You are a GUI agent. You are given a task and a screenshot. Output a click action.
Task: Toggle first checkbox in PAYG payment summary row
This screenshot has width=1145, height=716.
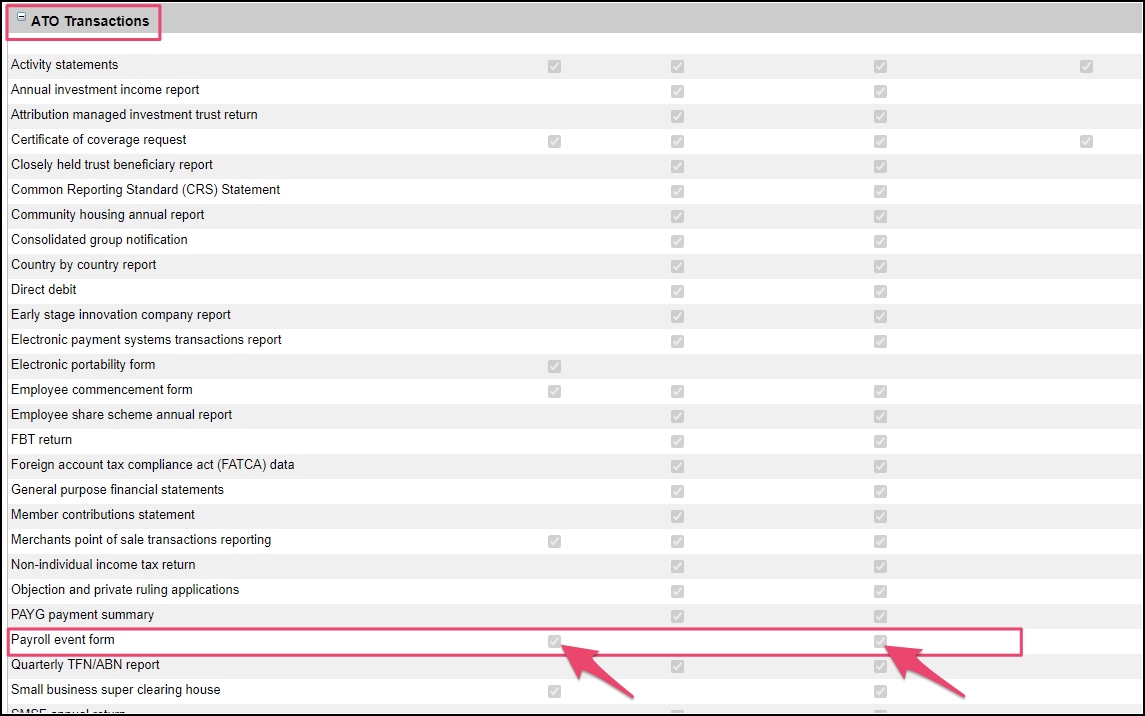tap(677, 616)
